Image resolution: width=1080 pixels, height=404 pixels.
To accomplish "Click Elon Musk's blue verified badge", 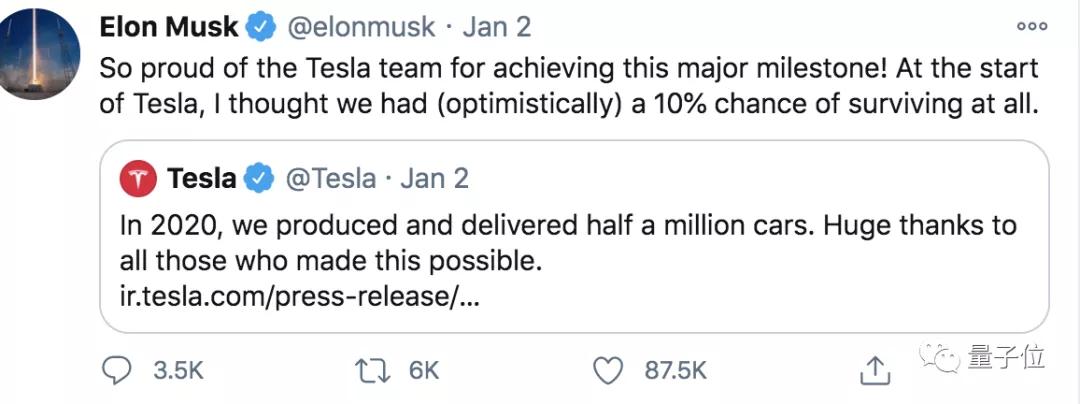I will click(x=262, y=27).
